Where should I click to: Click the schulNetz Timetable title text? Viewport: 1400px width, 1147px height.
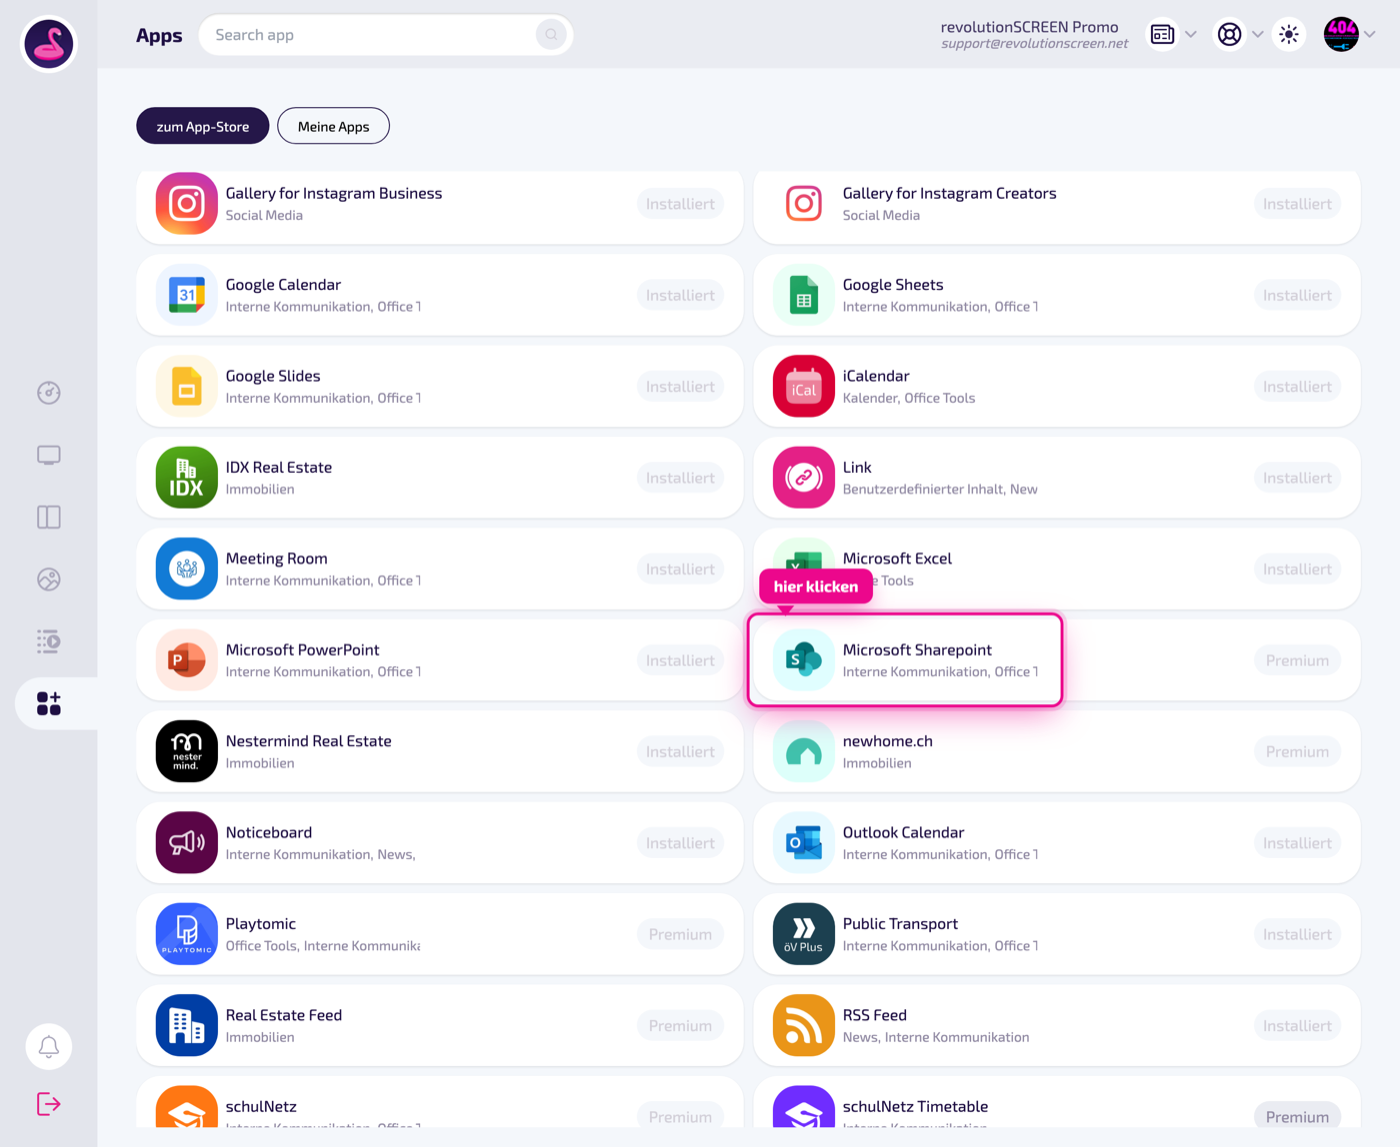click(915, 1106)
